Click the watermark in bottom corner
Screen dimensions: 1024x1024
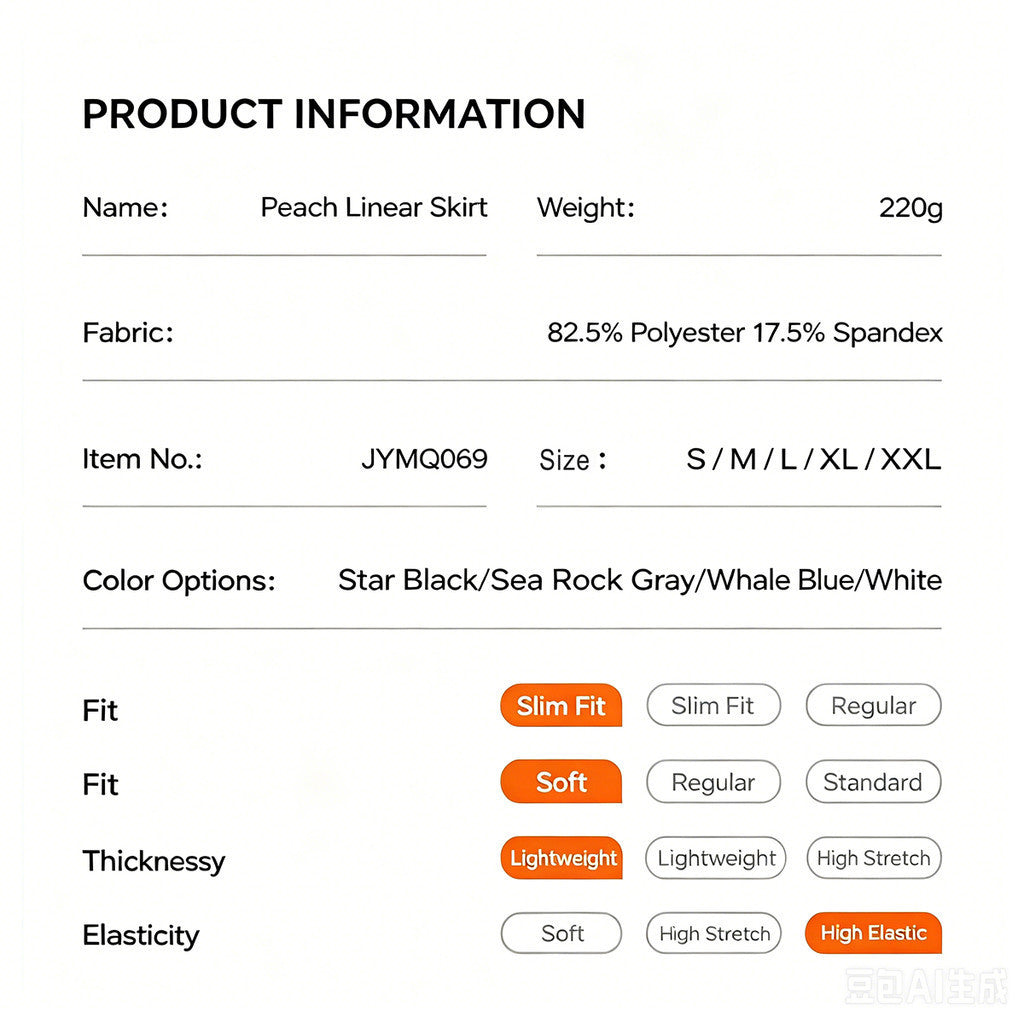926,987
